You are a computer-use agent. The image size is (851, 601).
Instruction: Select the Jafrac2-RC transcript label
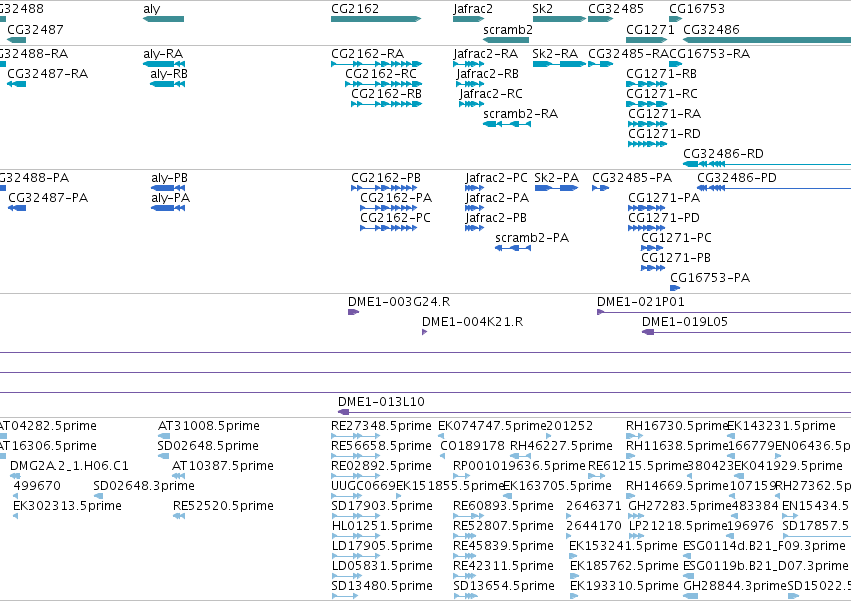[x=491, y=93]
